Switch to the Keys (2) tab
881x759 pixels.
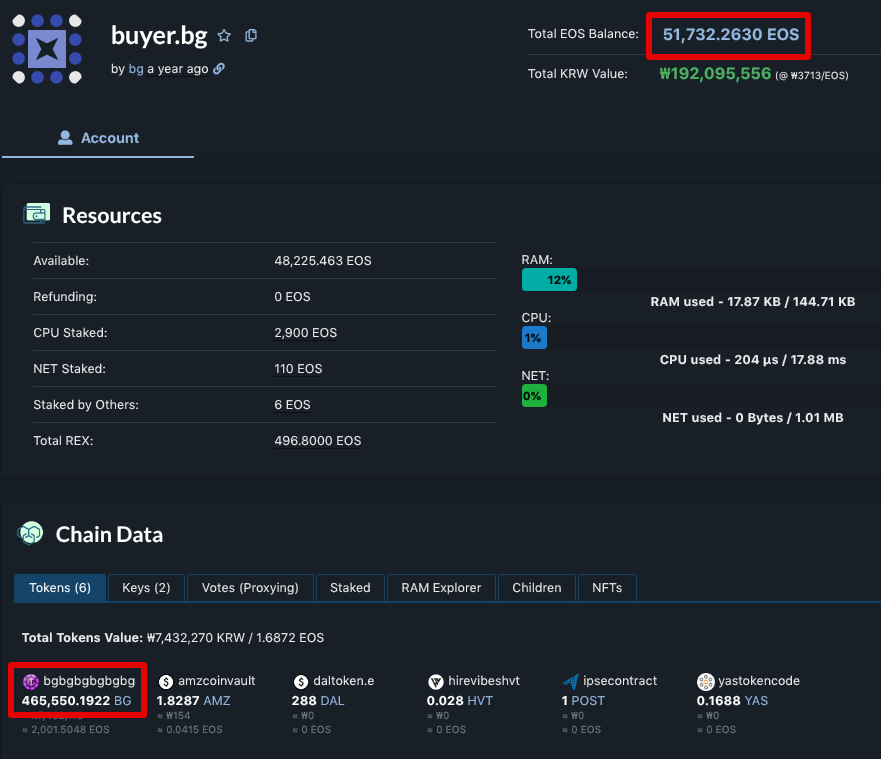146,588
